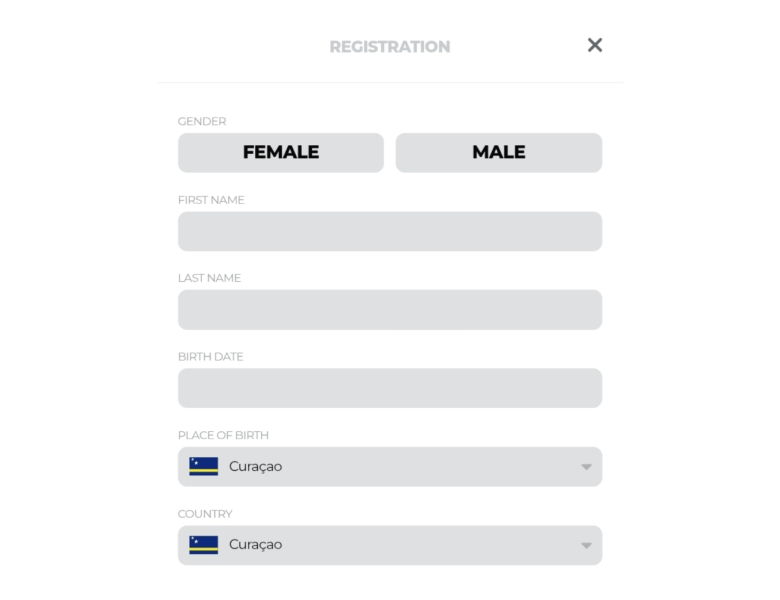Viewport: 780px width, 600px height.
Task: Click the Curaçao flag in Country field
Action: 204,545
